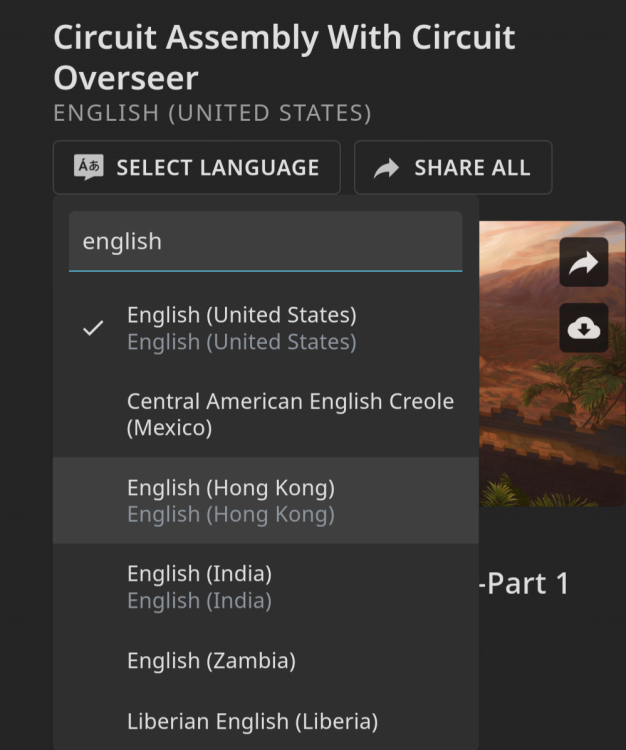Click the Circuit Assembly With Circuit Overseer title
The width and height of the screenshot is (626, 750).
pos(284,57)
